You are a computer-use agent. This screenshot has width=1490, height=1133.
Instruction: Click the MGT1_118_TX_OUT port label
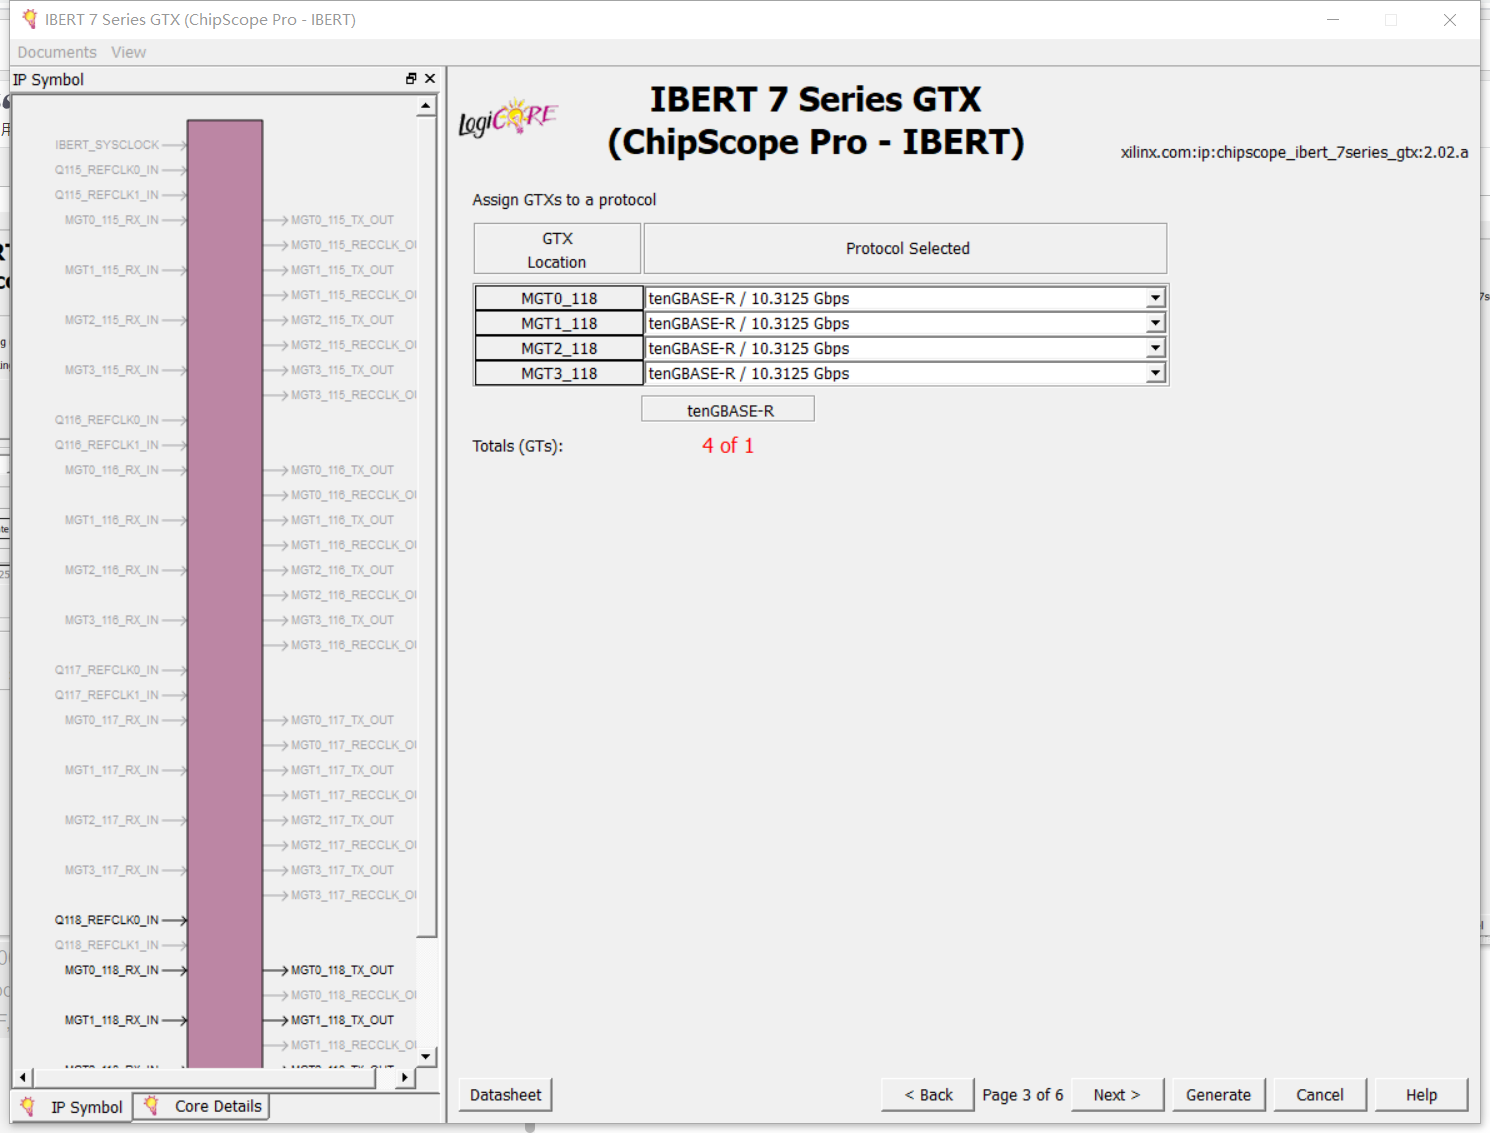pos(343,1020)
